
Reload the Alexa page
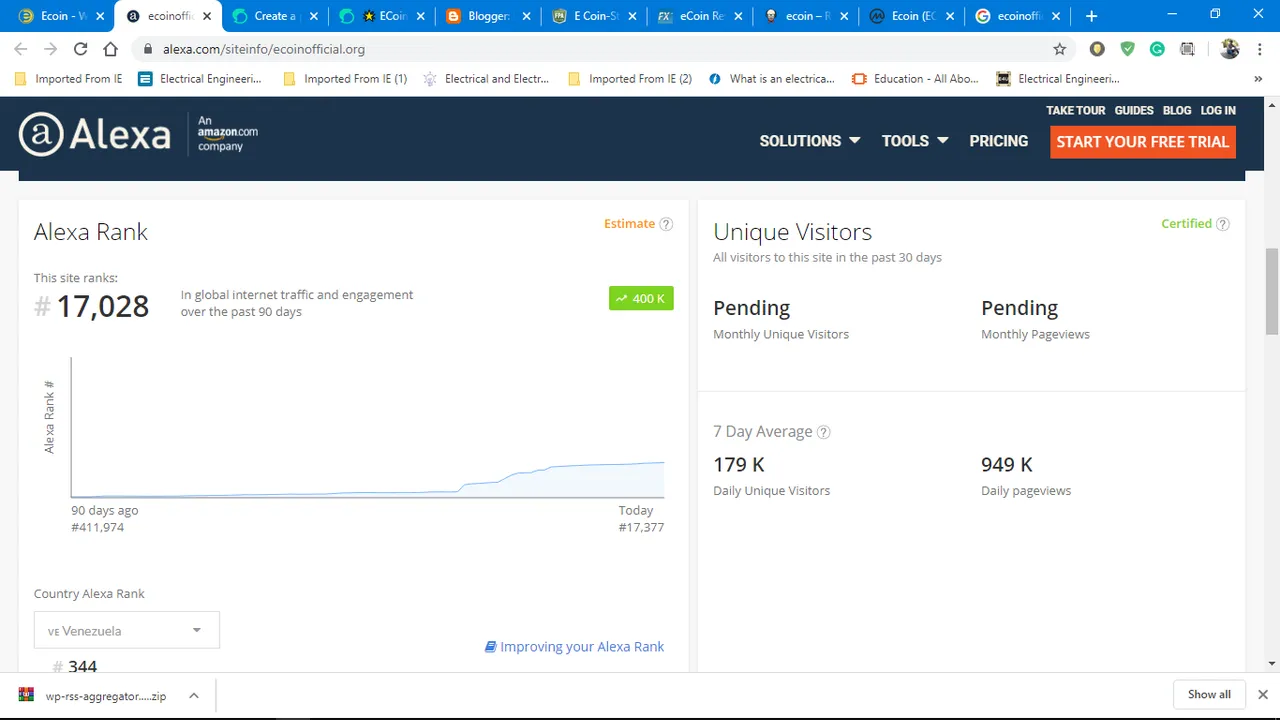coord(80,49)
